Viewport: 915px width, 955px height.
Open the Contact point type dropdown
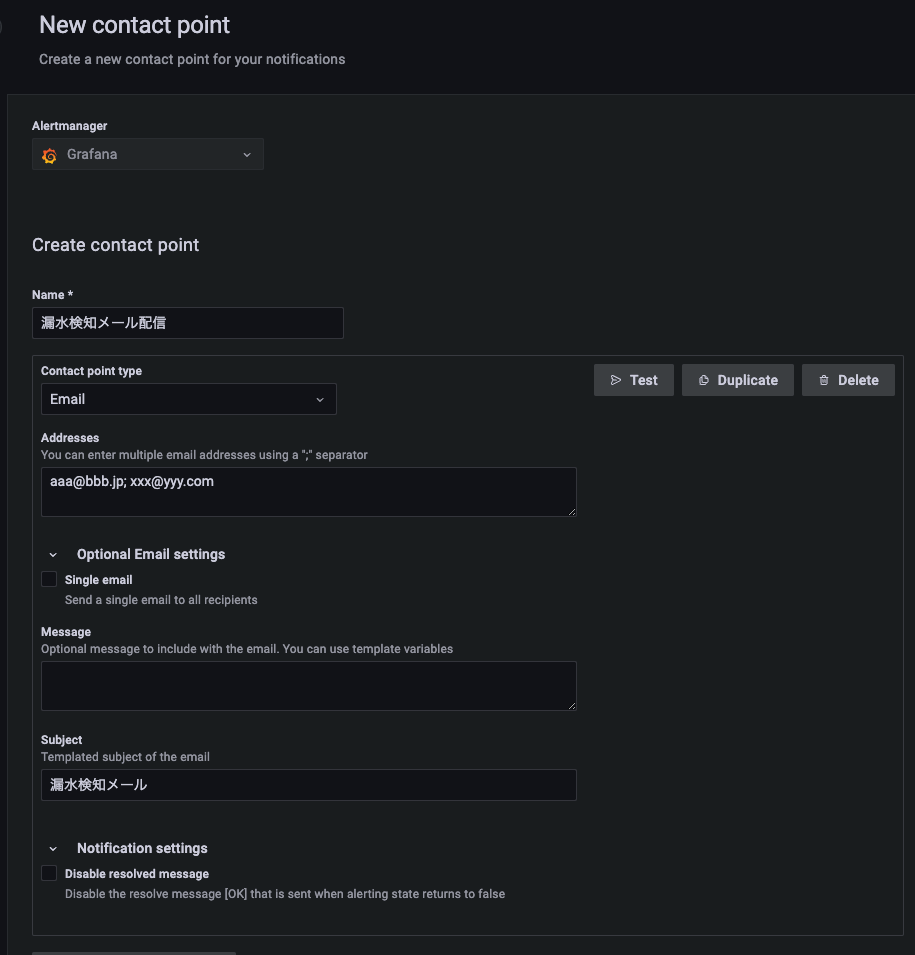188,399
